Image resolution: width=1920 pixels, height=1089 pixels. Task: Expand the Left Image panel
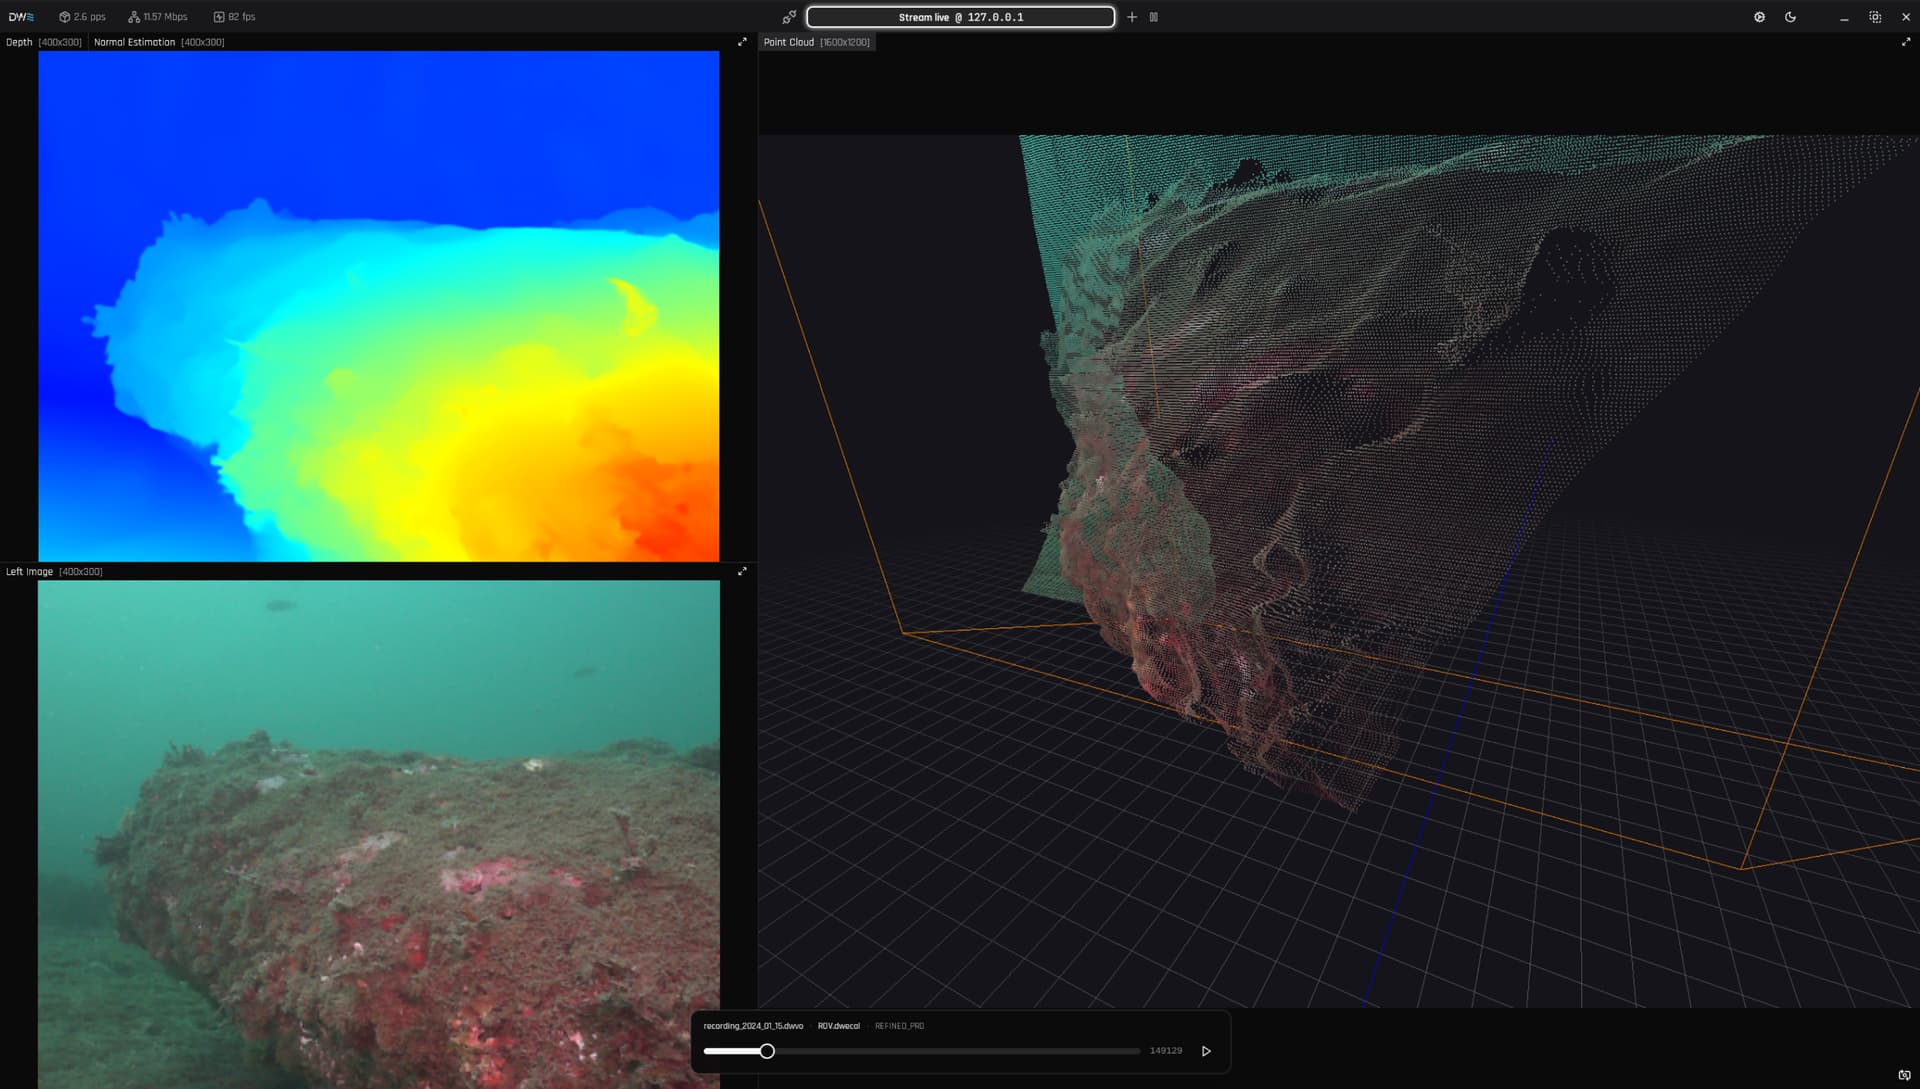point(742,571)
